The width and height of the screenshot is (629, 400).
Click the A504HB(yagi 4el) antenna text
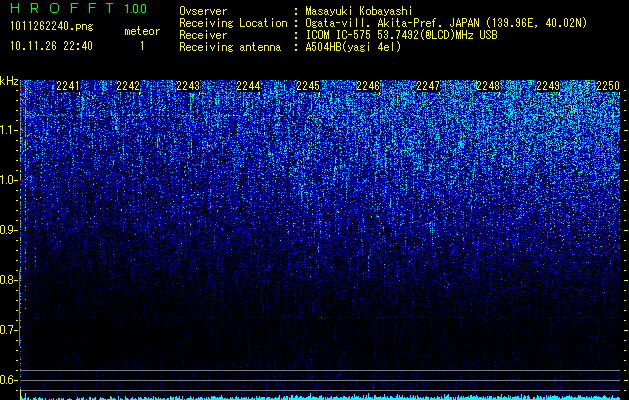click(353, 47)
